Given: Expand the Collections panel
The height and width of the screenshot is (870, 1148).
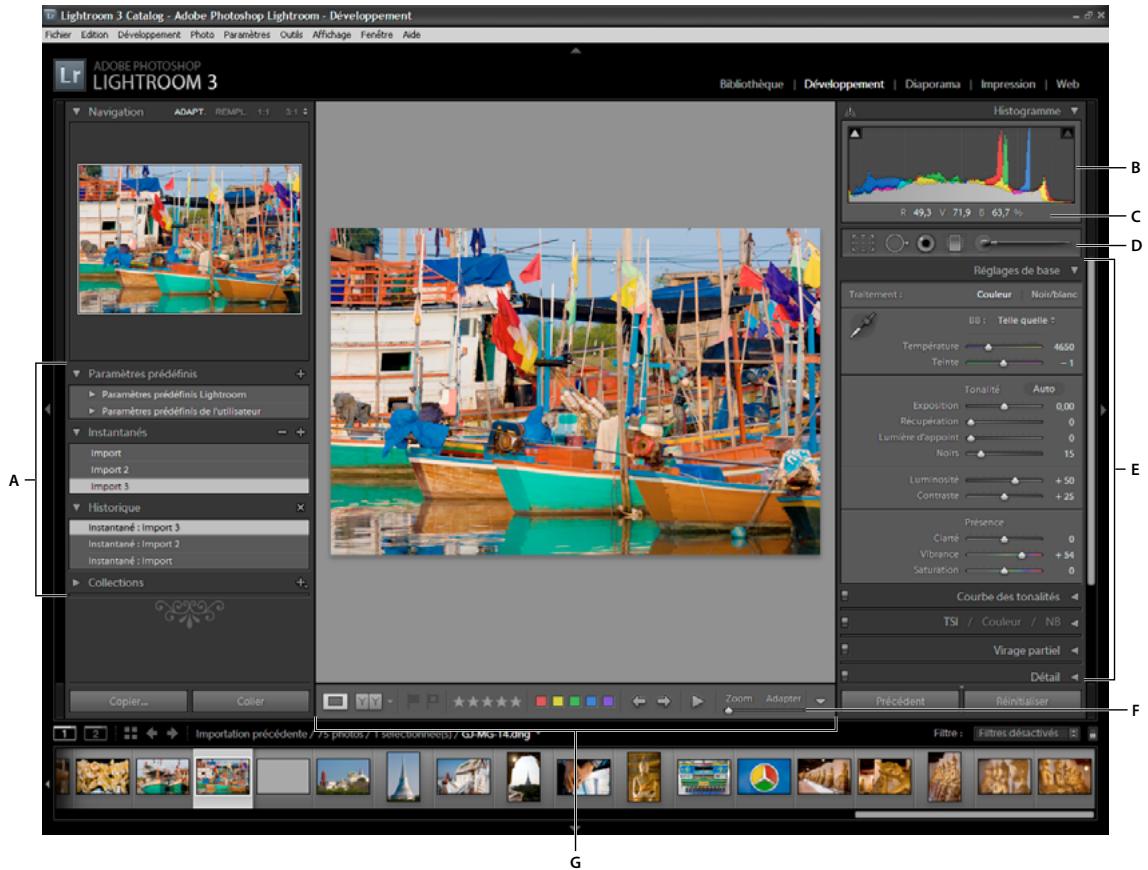Looking at the screenshot, I should click(76, 583).
